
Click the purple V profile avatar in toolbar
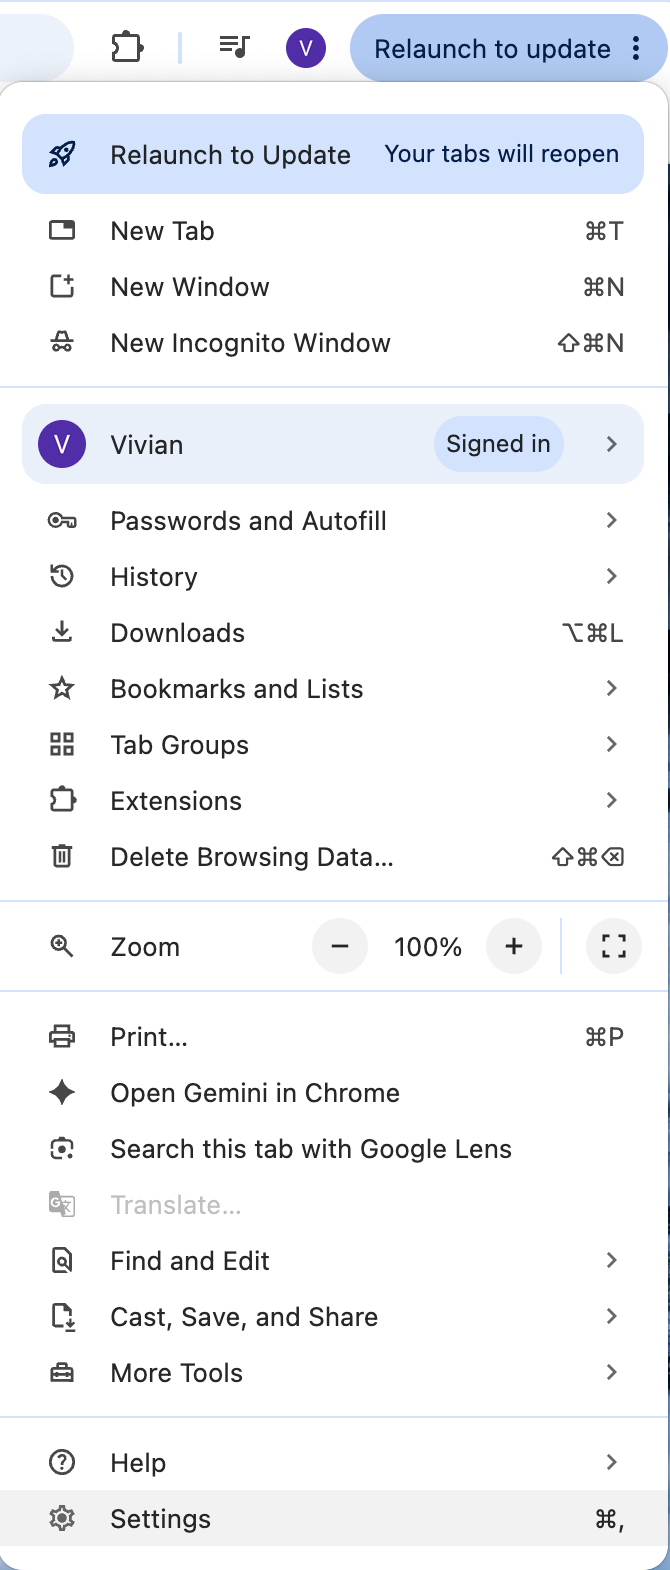[306, 47]
